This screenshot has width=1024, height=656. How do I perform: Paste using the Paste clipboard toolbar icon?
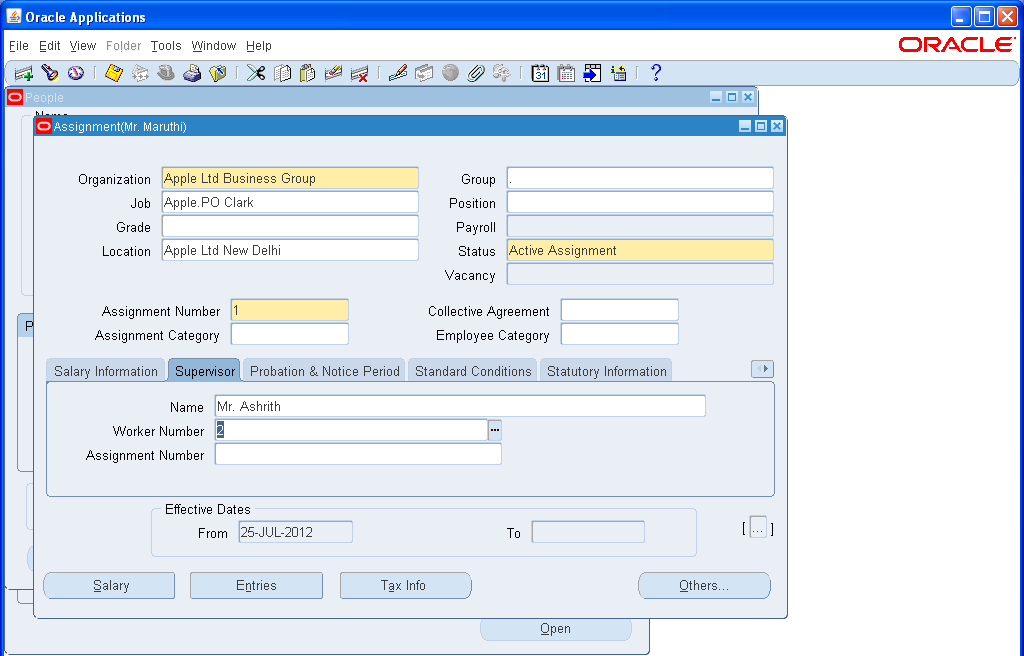coord(307,72)
